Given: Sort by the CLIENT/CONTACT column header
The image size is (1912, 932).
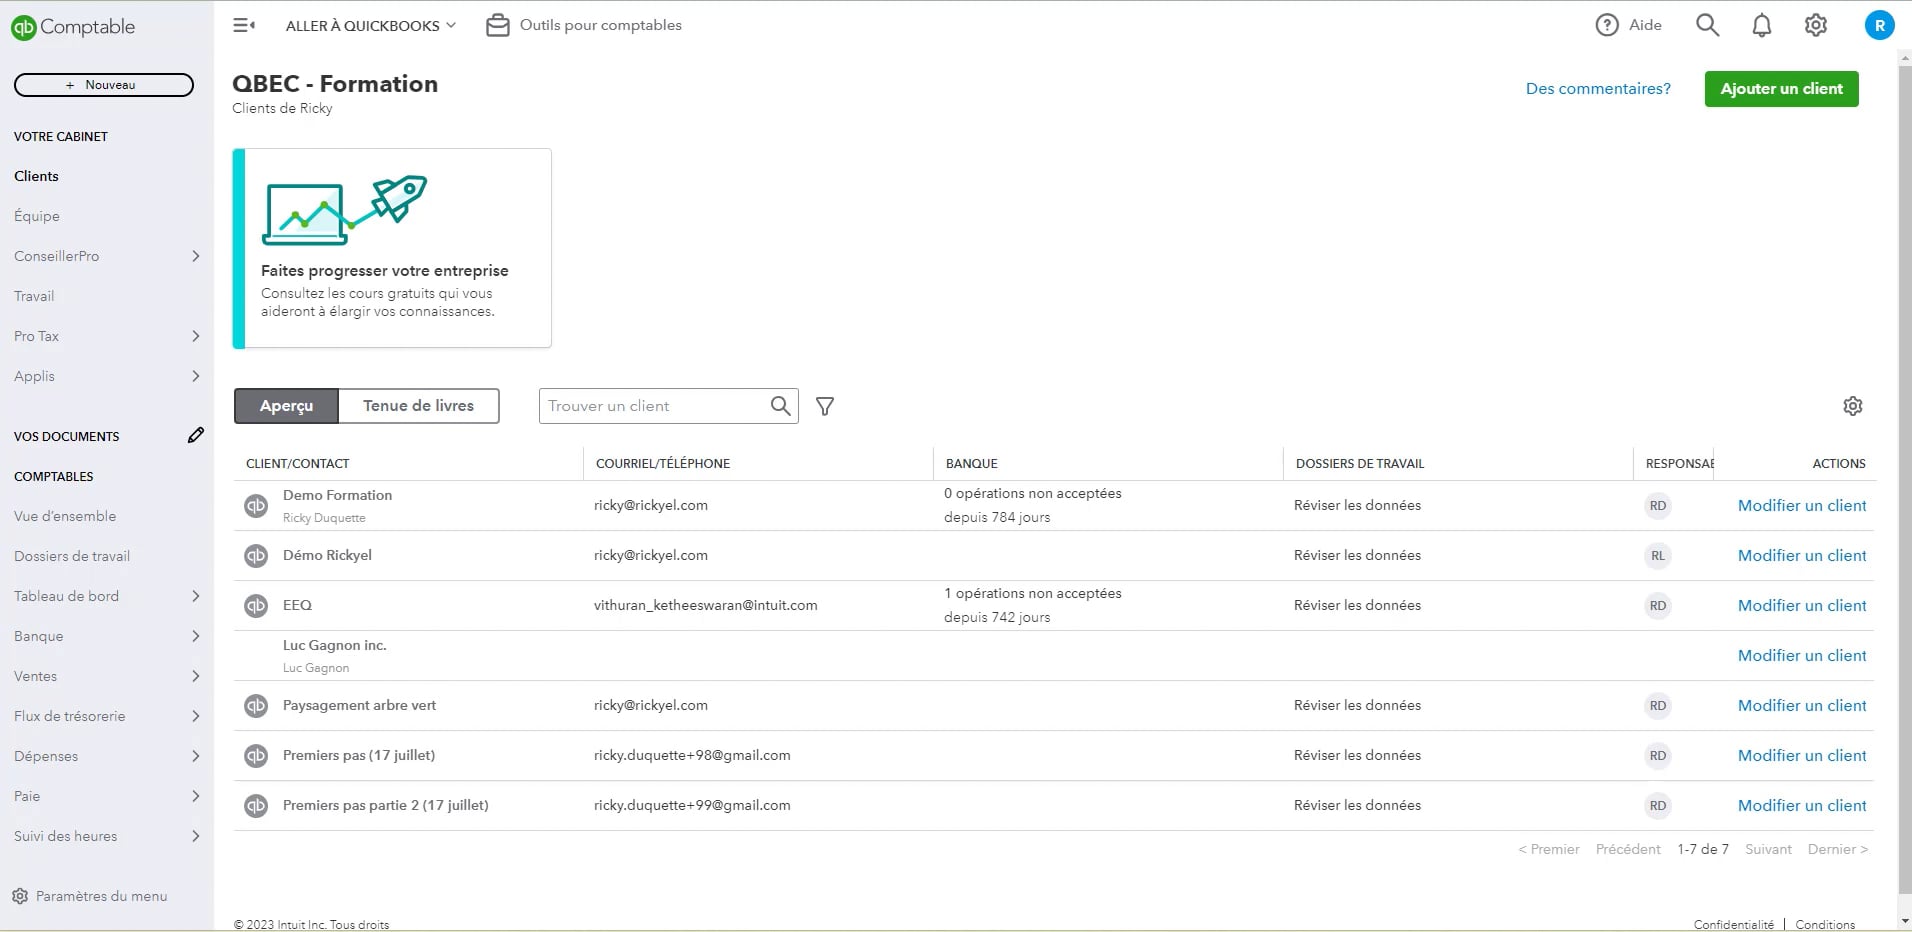Looking at the screenshot, I should coord(298,463).
